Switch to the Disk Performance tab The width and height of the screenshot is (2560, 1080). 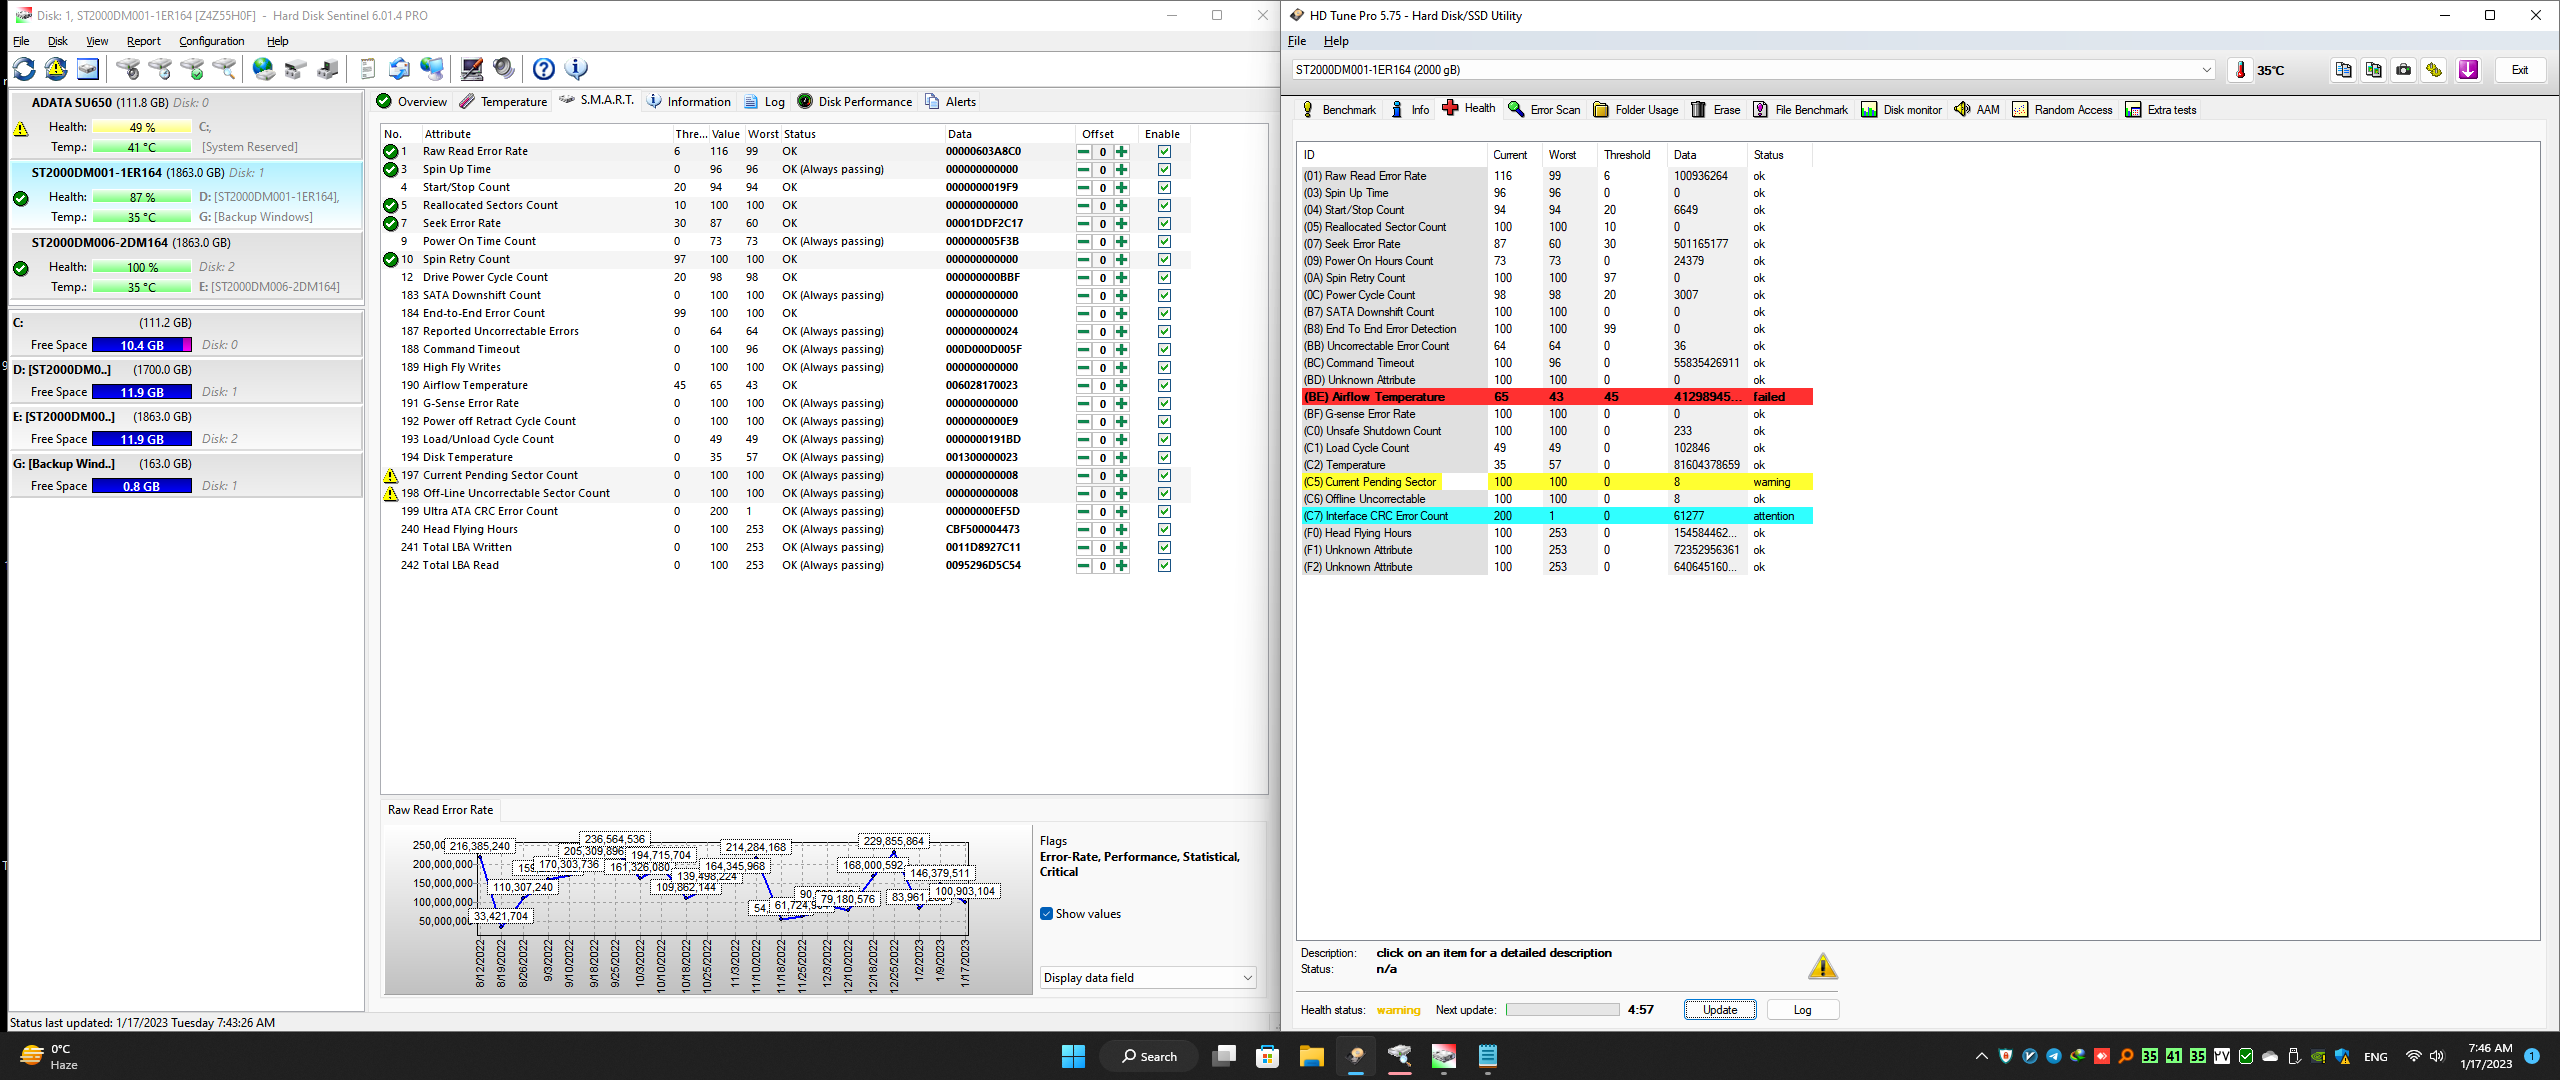855,102
